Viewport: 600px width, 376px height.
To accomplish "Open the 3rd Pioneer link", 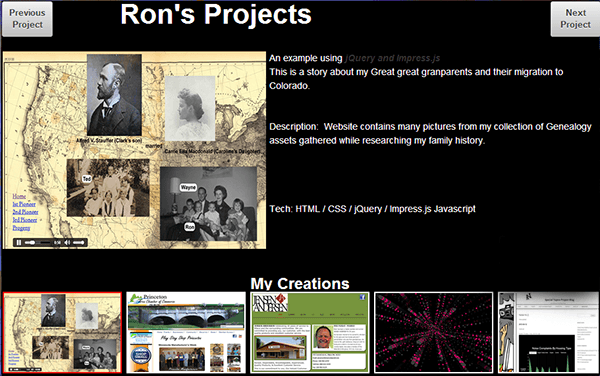I will click(25, 220).
